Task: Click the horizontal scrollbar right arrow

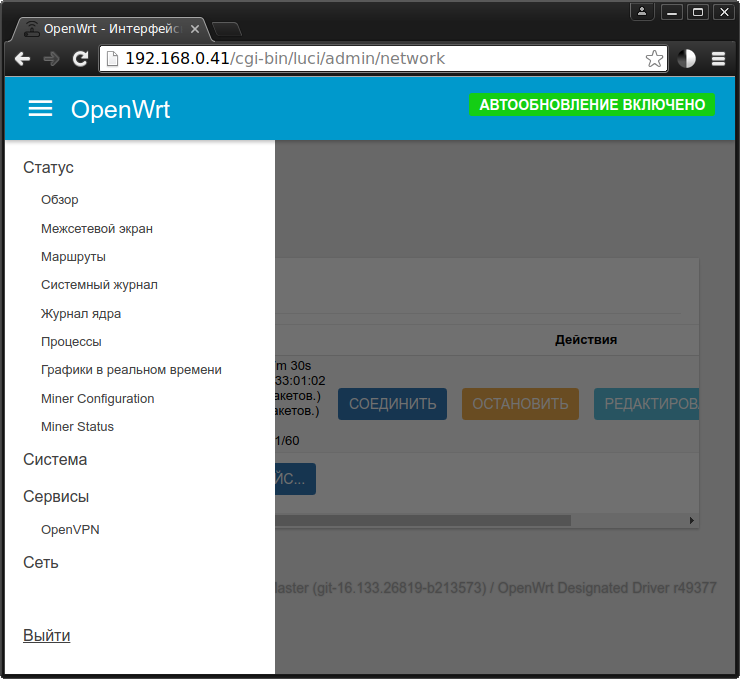Action: click(x=691, y=521)
